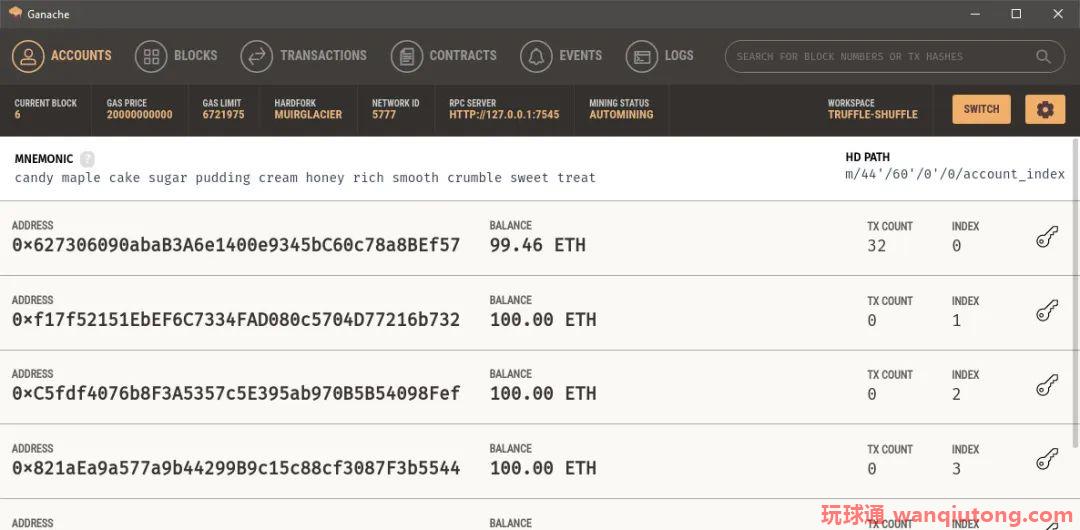Maximize the Ganache window

[1016, 14]
